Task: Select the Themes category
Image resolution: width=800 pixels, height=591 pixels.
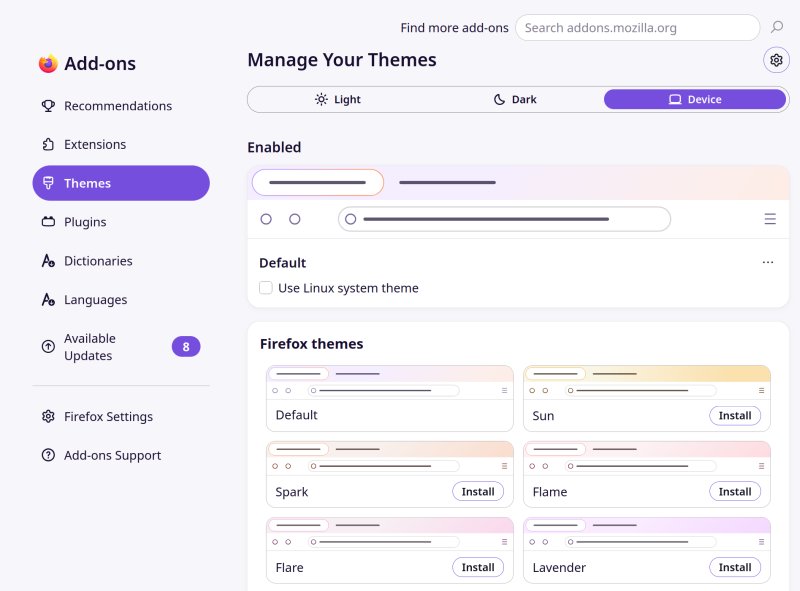Action: coord(121,183)
